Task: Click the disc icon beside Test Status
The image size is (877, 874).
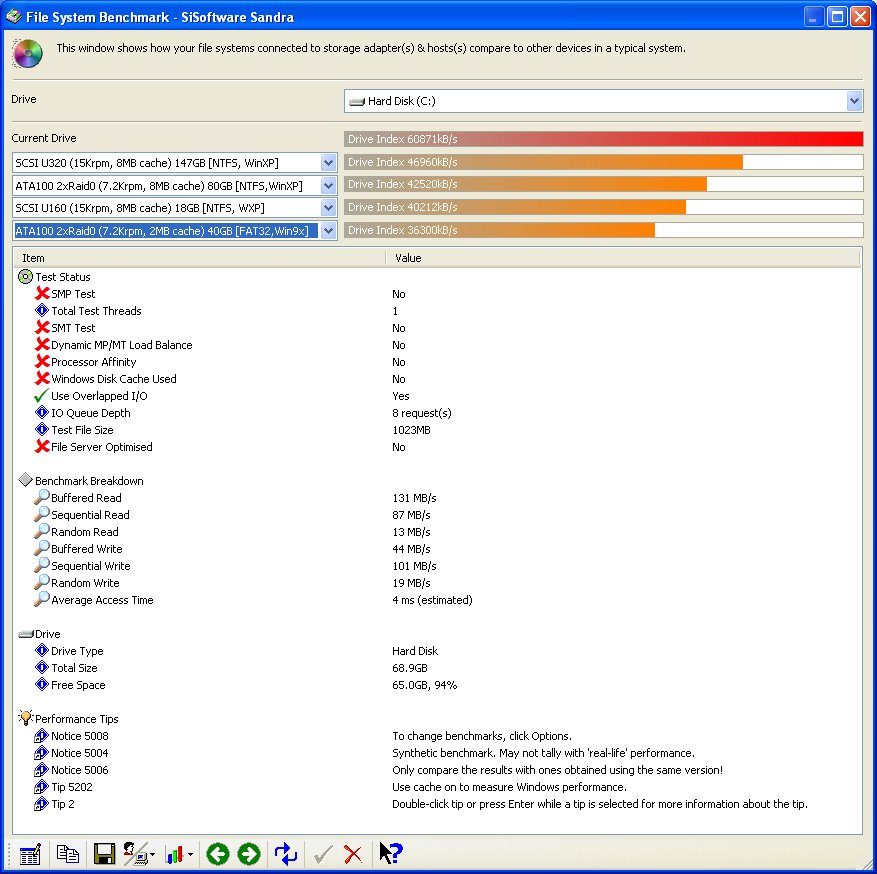Action: point(25,276)
